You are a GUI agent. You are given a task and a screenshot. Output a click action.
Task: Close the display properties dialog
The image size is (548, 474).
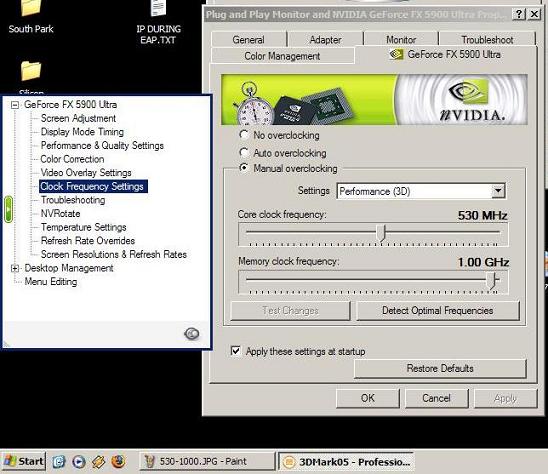(x=534, y=14)
